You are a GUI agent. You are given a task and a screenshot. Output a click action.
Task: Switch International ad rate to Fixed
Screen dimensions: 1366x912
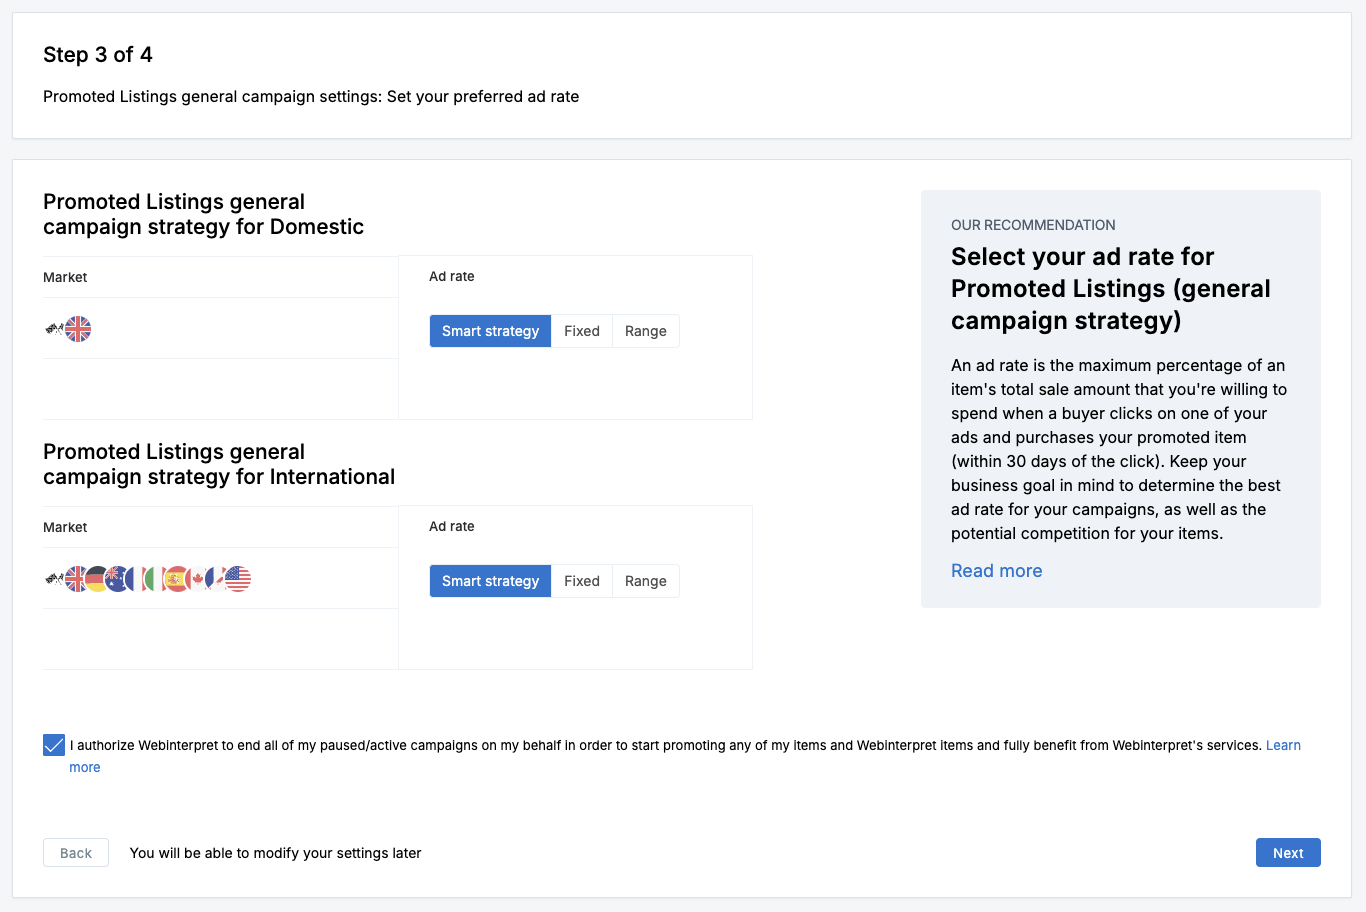point(582,581)
